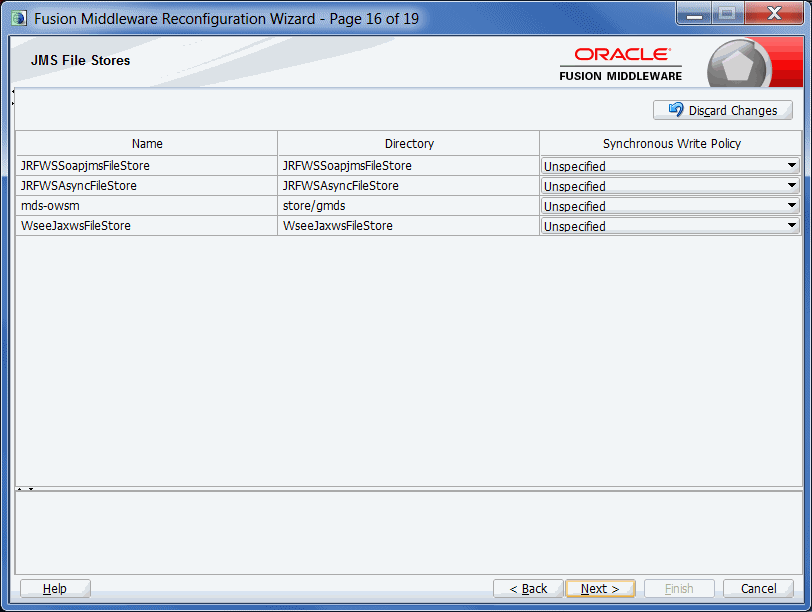
Task: Edit the WseeJaxwsFileStore directory cell
Action: [409, 226]
